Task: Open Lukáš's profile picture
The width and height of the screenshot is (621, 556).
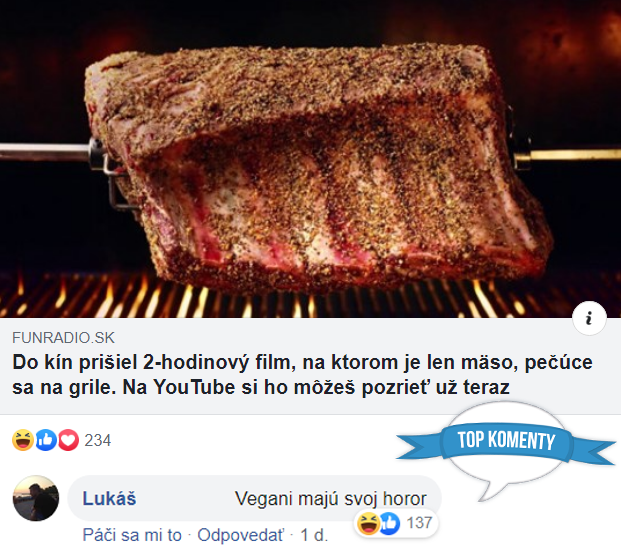Action: click(x=36, y=498)
